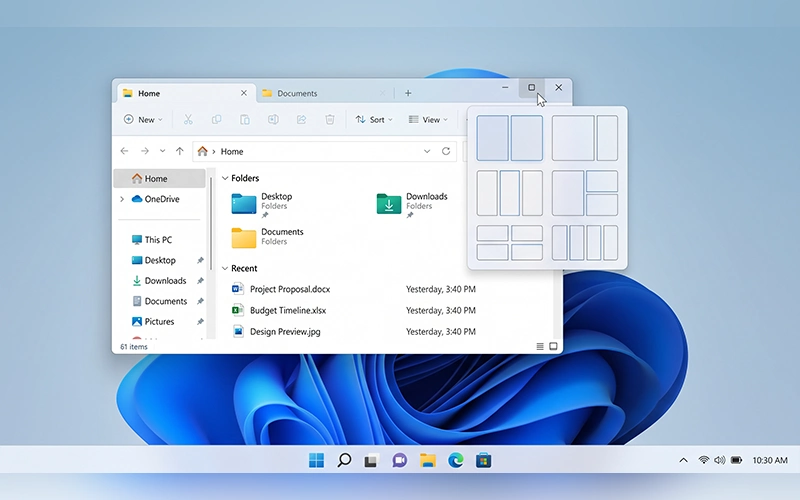Click the volume speaker icon
The height and width of the screenshot is (500, 800).
tap(719, 460)
